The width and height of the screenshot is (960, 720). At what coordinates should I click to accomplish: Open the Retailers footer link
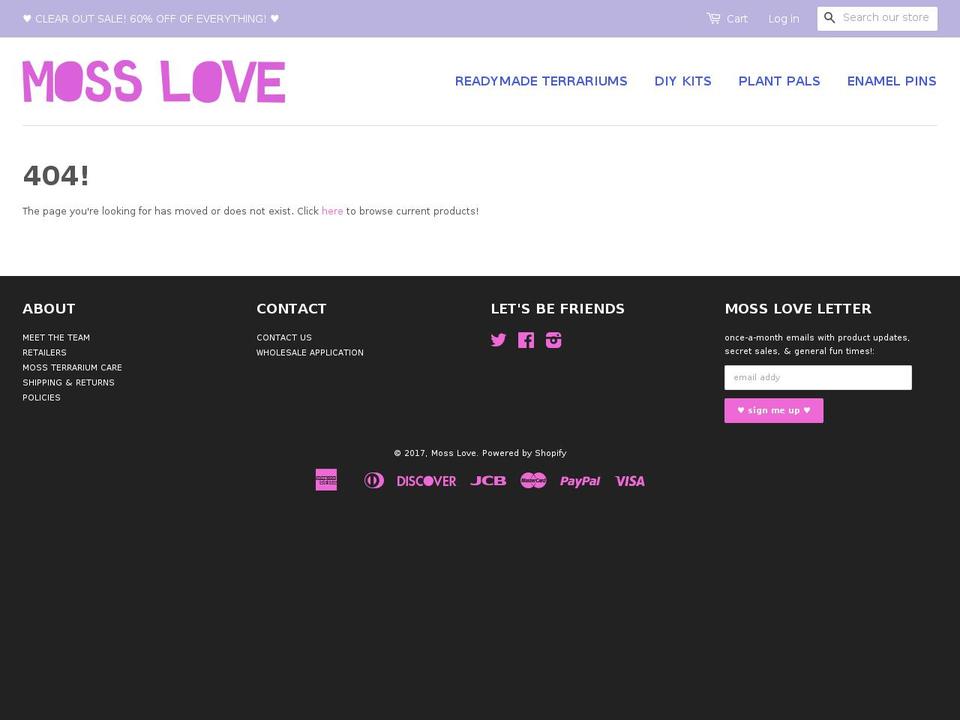click(45, 353)
